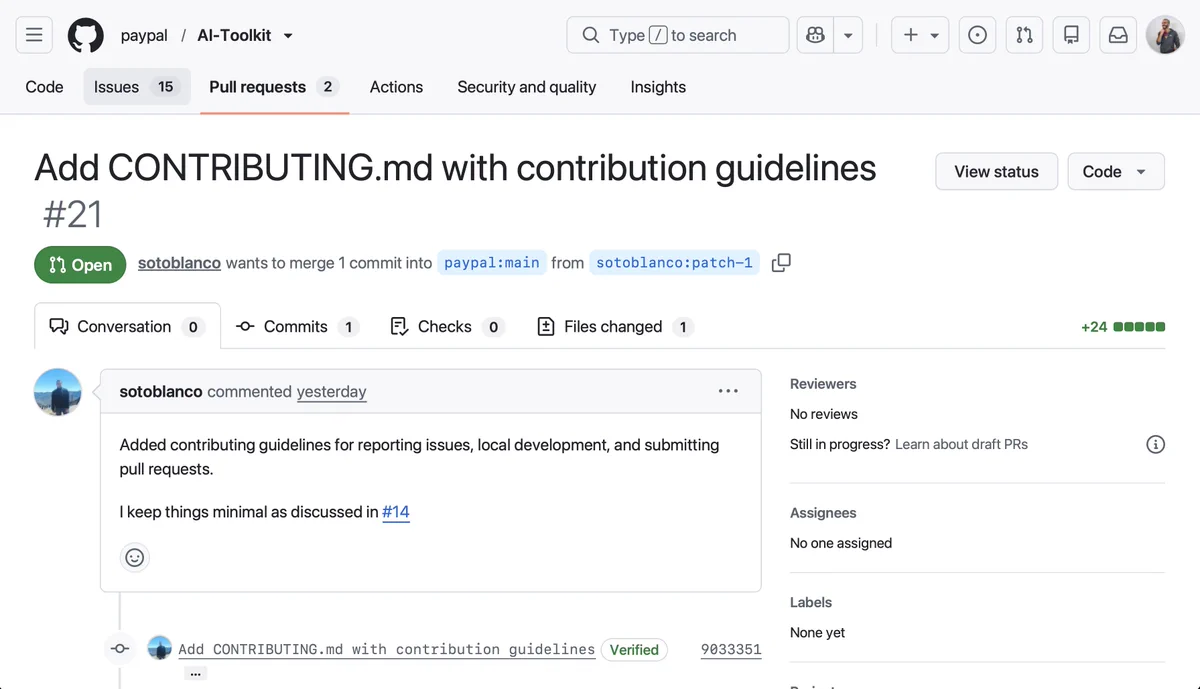The image size is (1200, 689).
Task: Open the sotoblanco:patch-1 head branch link
Action: point(674,263)
